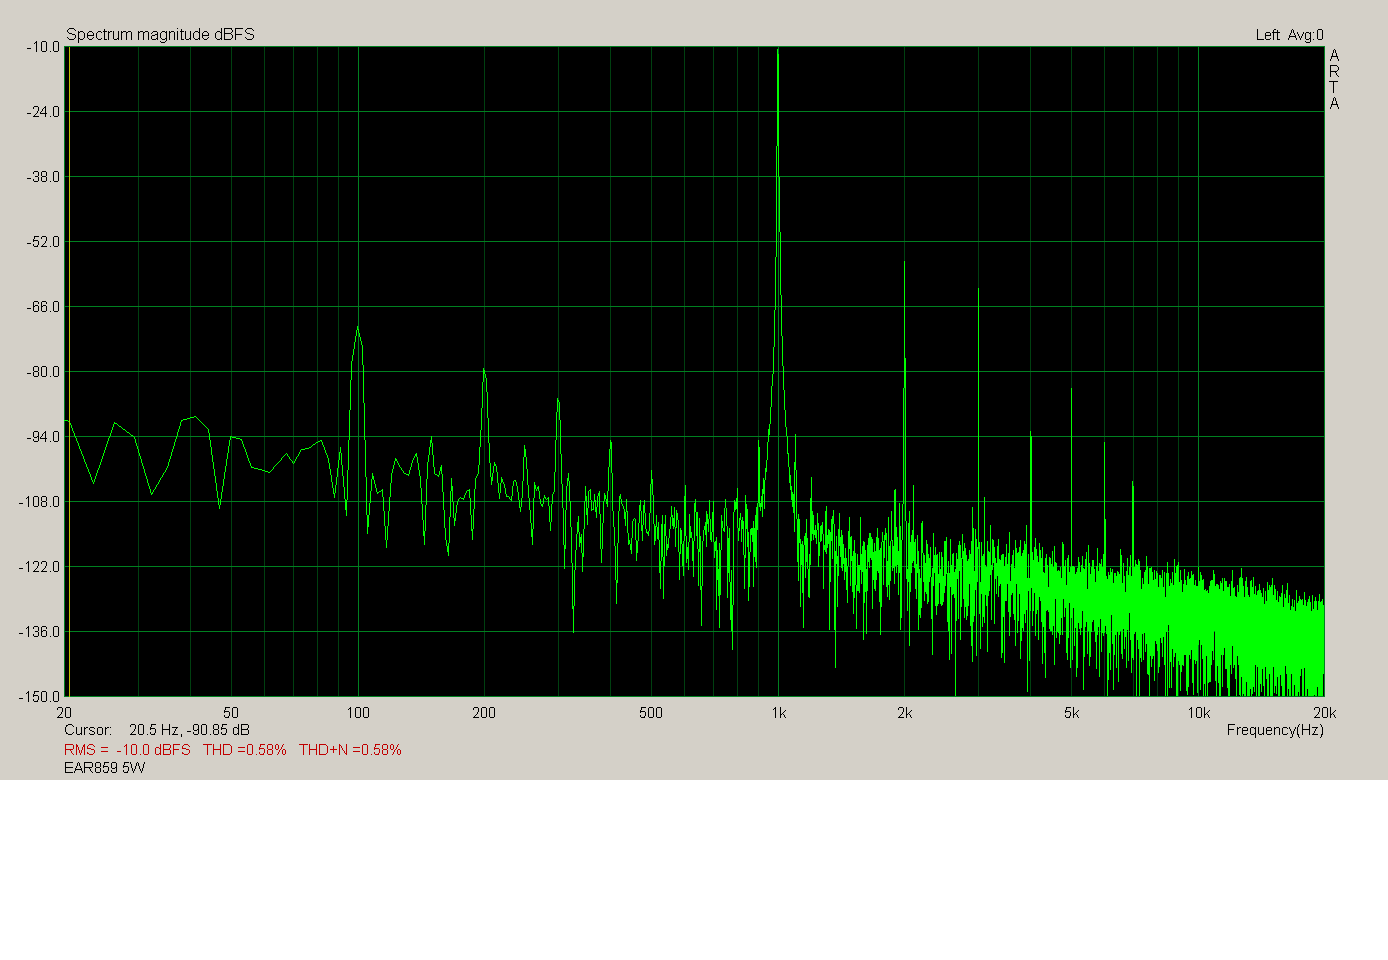
Task: Click the 300 Hz hum harmonic peak
Action: coord(557,400)
